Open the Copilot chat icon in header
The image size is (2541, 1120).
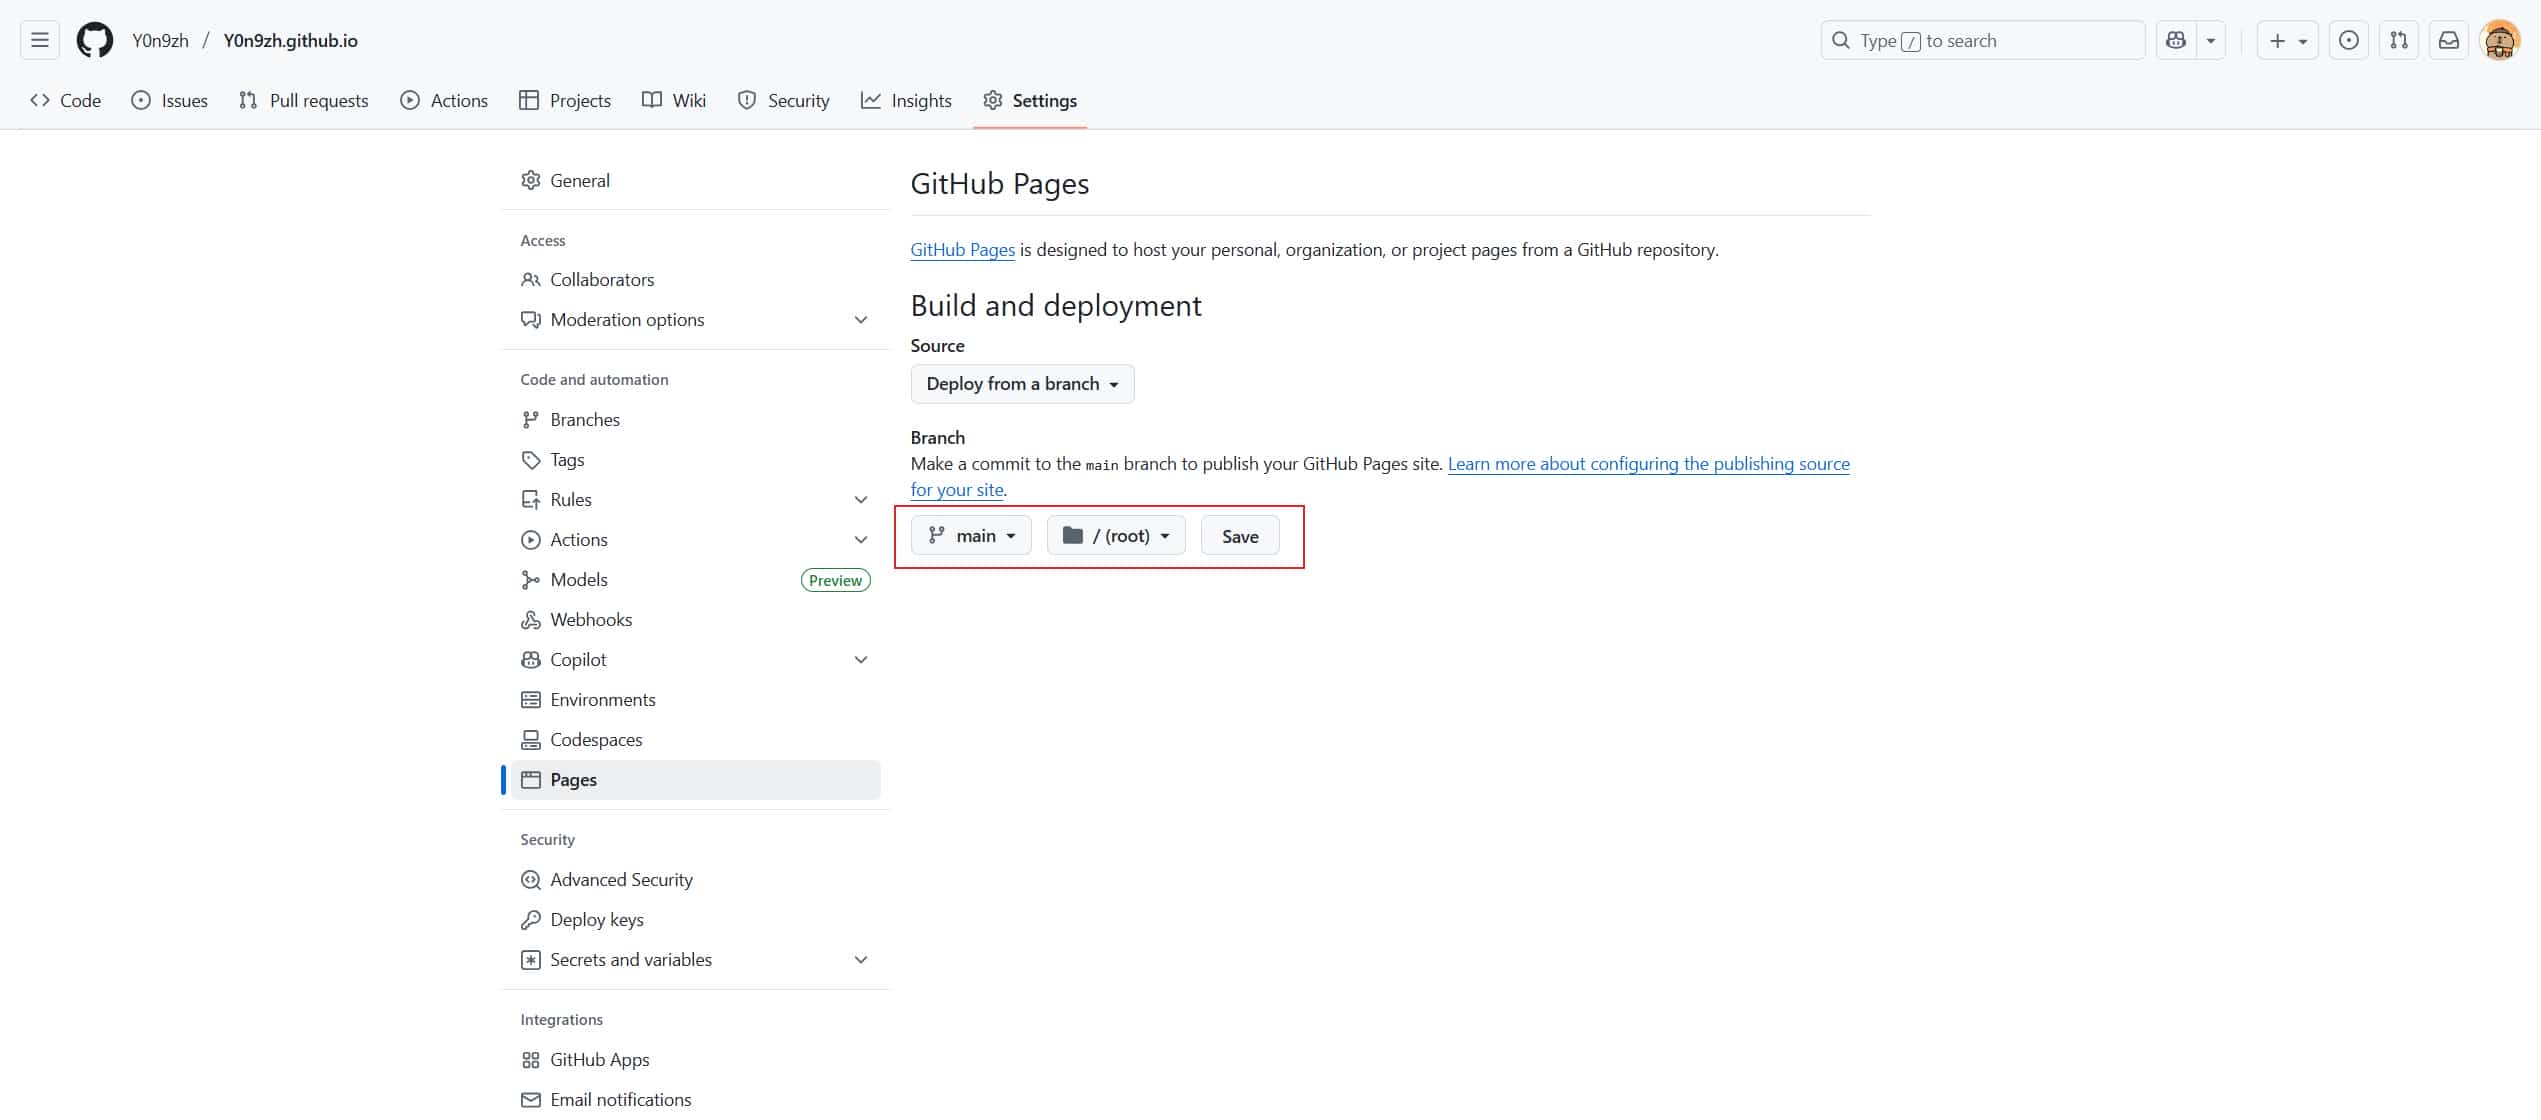coord(2176,40)
